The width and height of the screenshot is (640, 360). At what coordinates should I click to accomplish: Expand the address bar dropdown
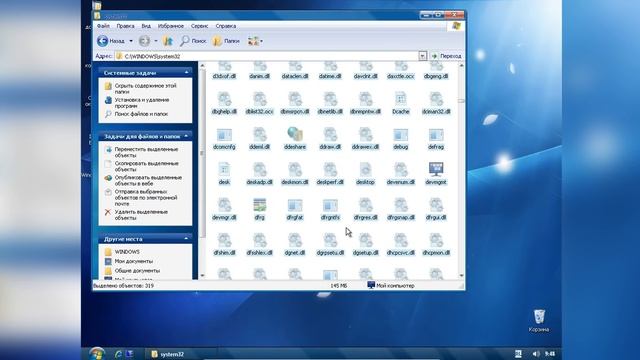point(422,56)
